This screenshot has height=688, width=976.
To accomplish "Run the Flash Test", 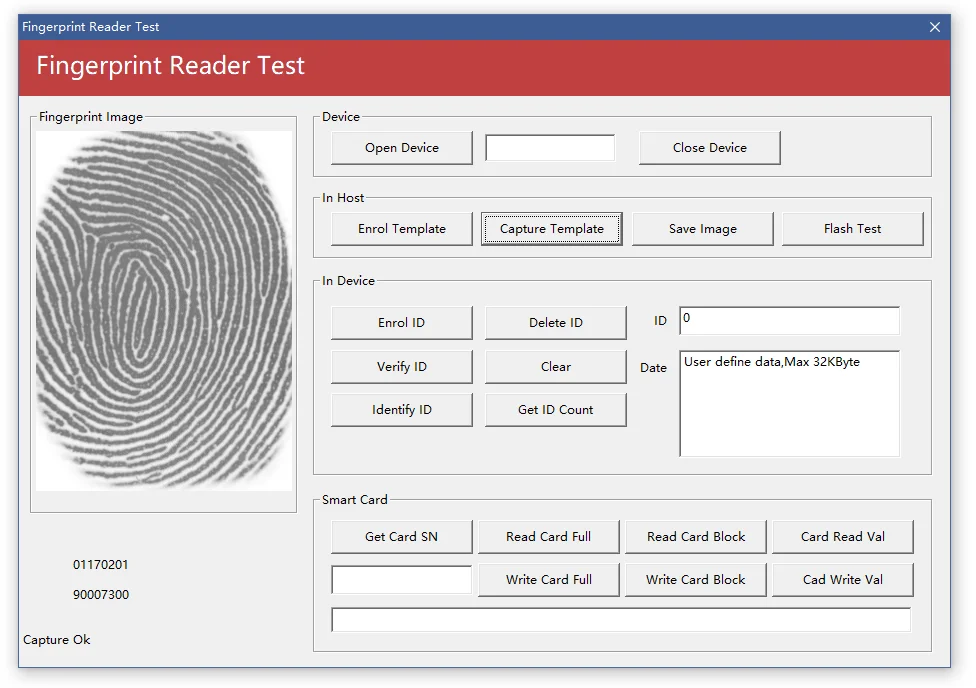I will [853, 228].
